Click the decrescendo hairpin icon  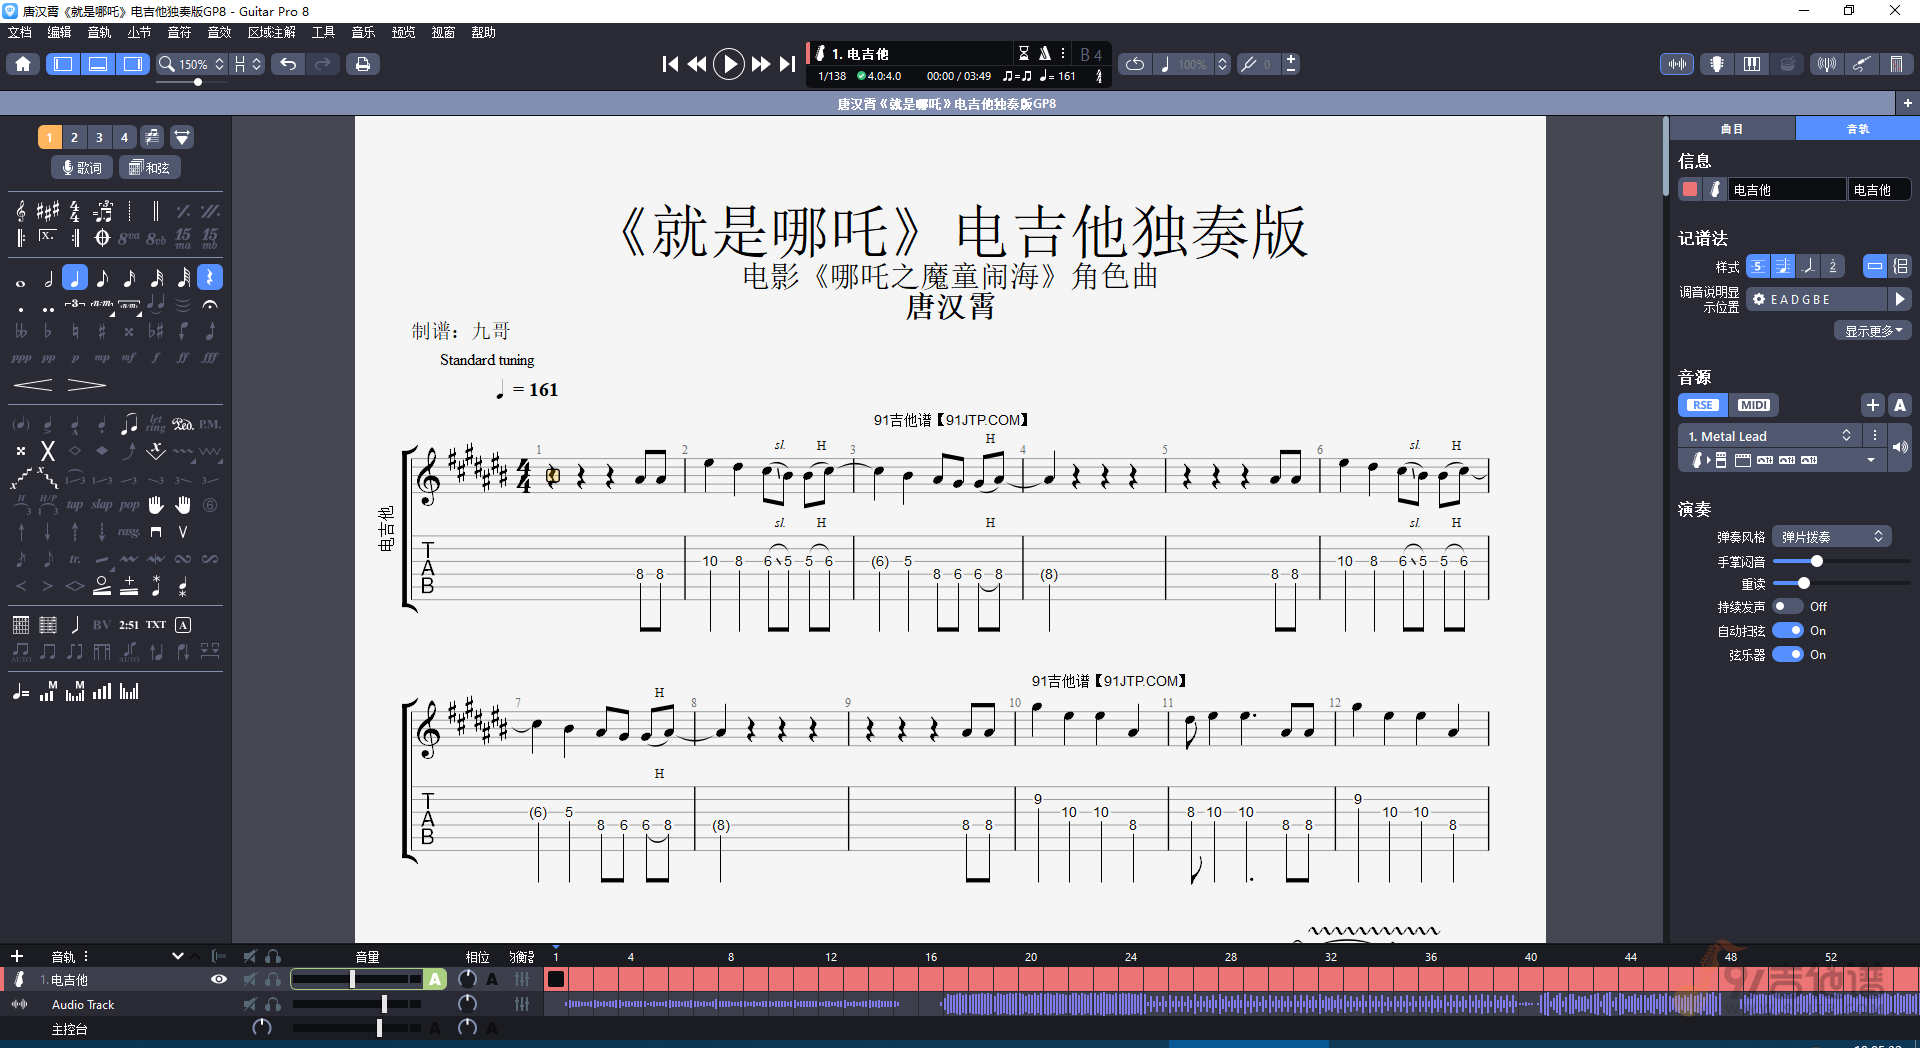tap(86, 385)
